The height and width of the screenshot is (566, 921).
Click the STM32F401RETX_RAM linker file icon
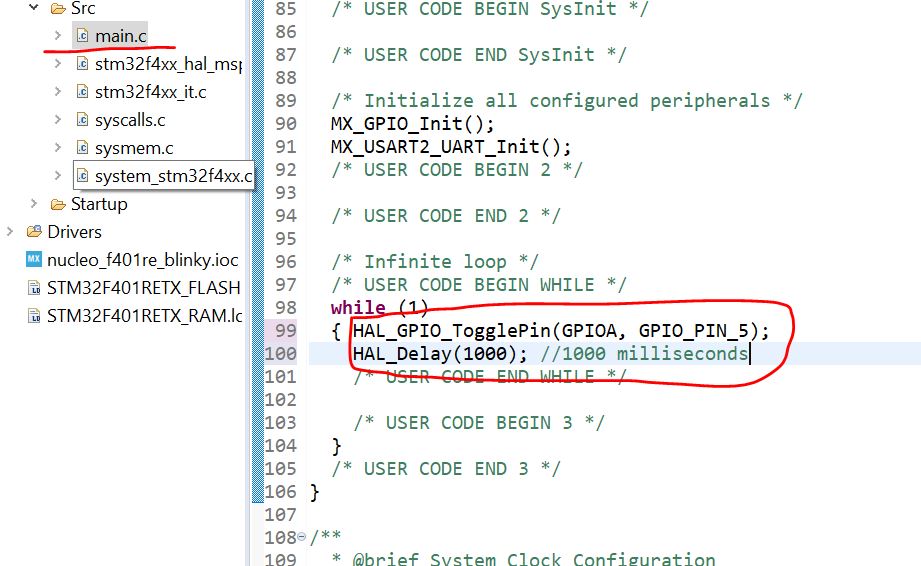point(33,316)
